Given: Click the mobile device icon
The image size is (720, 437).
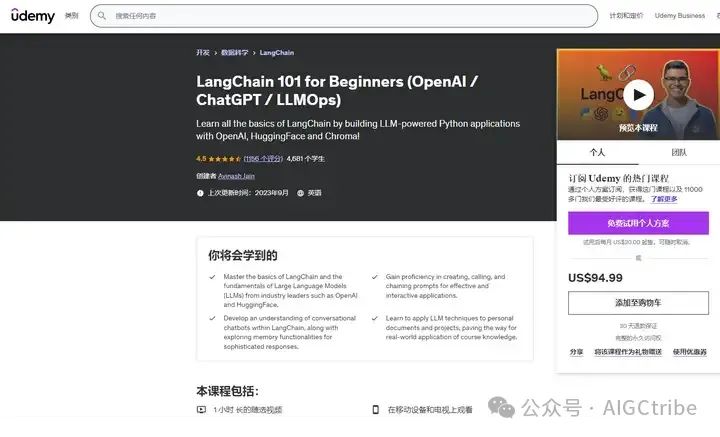Looking at the screenshot, I should click(375, 409).
